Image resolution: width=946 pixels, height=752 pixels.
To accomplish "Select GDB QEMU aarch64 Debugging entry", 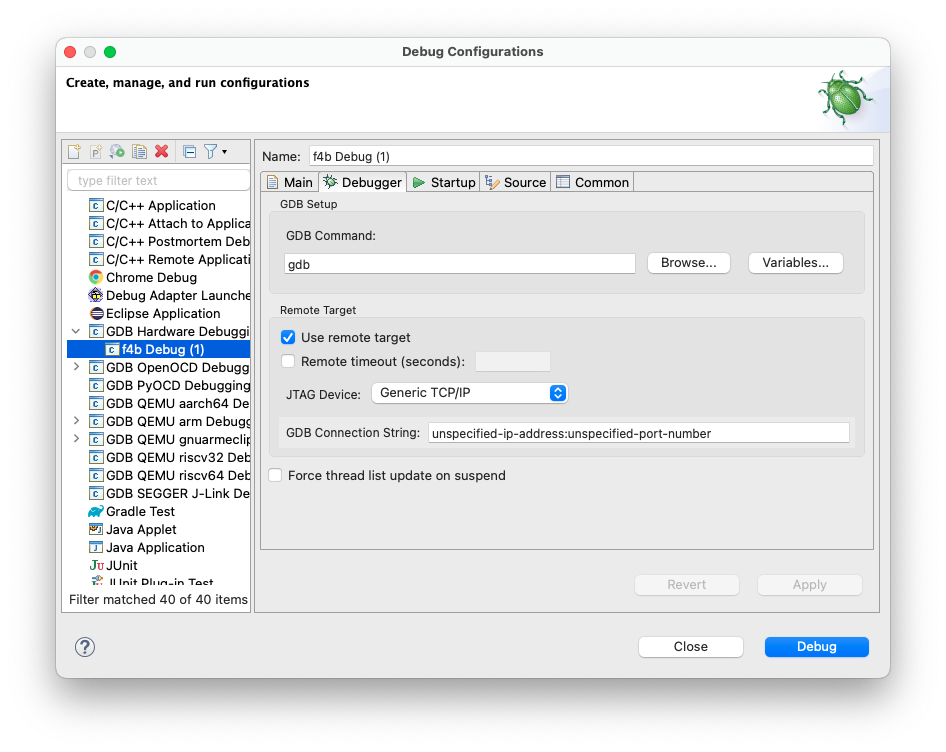I will pos(169,403).
